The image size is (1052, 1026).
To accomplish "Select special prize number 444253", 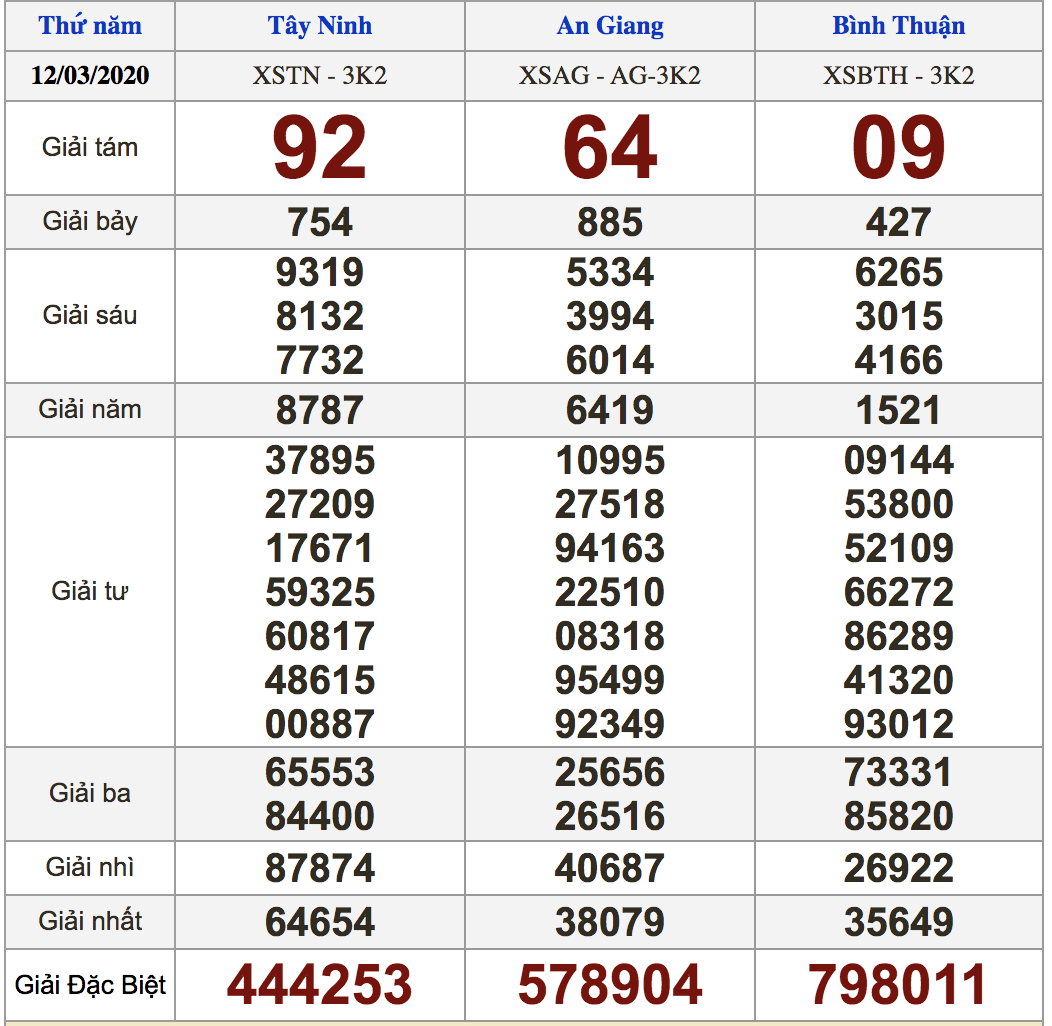I will click(x=320, y=985).
